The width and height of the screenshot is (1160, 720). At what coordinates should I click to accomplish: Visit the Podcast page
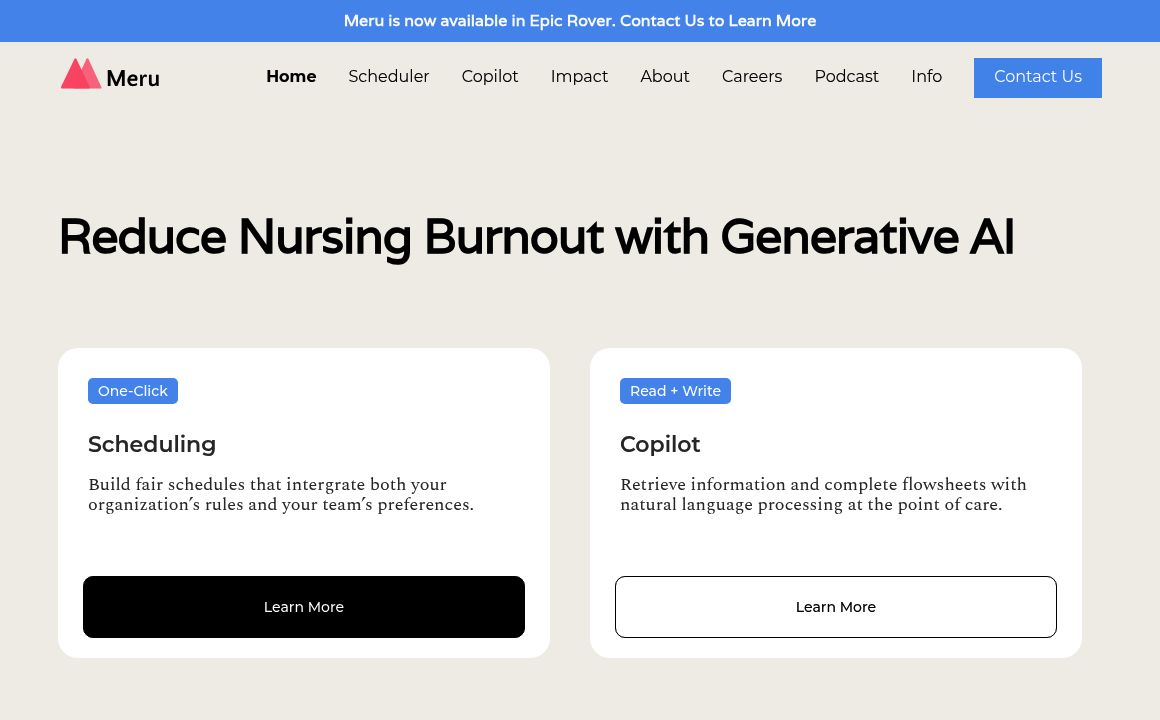[x=846, y=77]
